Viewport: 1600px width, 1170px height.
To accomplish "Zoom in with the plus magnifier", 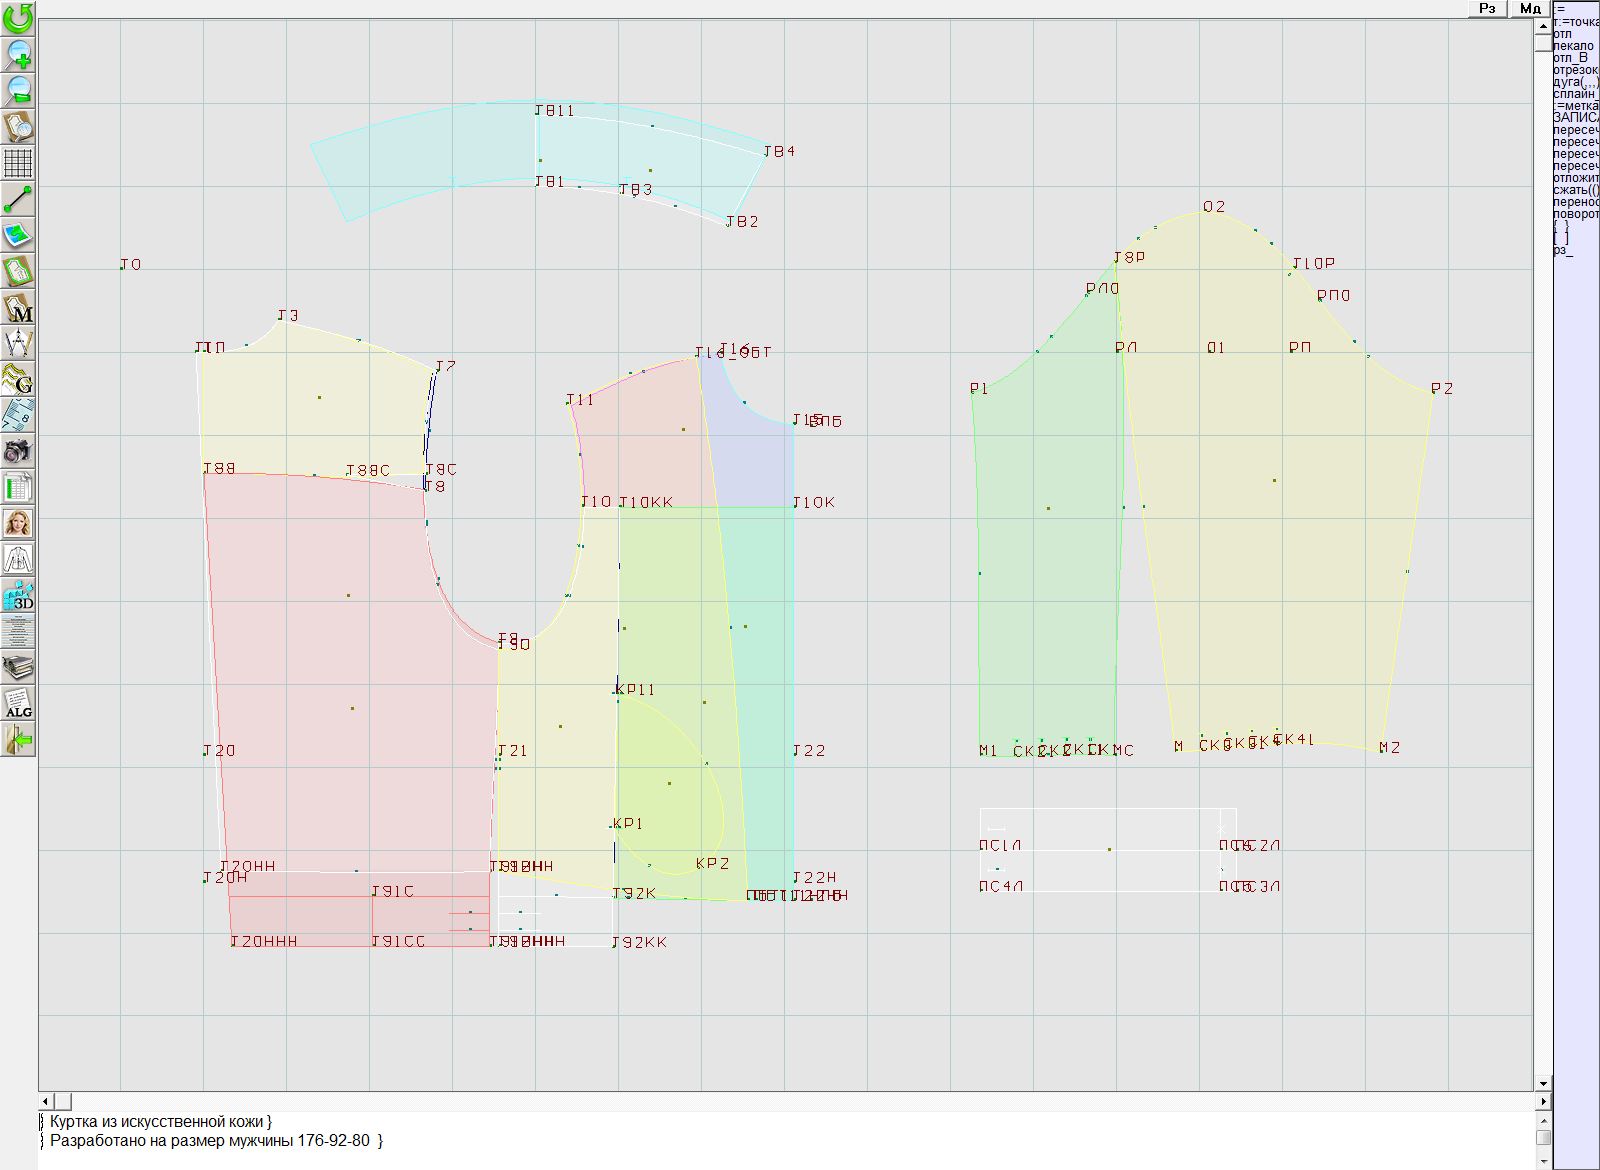I will point(18,54).
